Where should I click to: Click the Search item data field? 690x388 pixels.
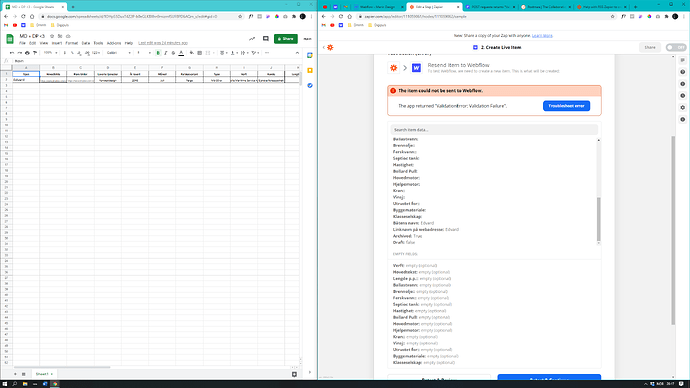click(494, 130)
